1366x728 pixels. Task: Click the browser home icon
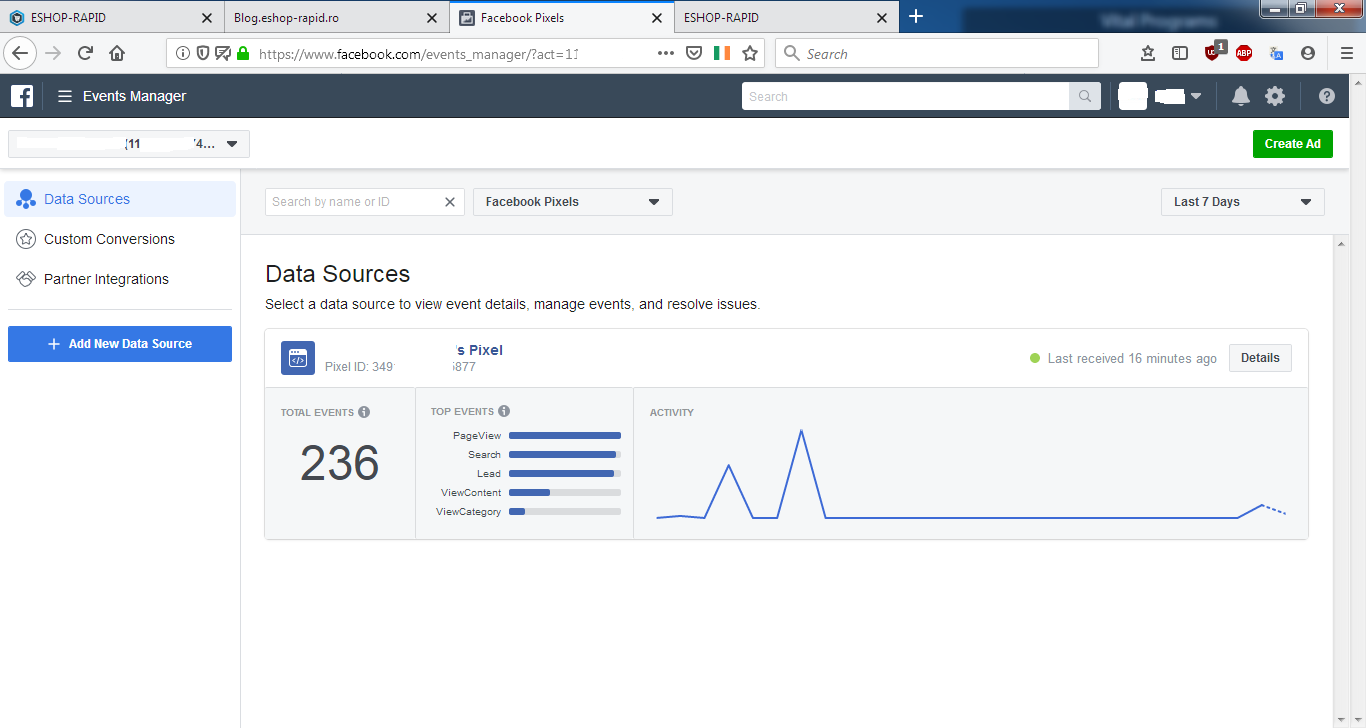click(x=117, y=53)
